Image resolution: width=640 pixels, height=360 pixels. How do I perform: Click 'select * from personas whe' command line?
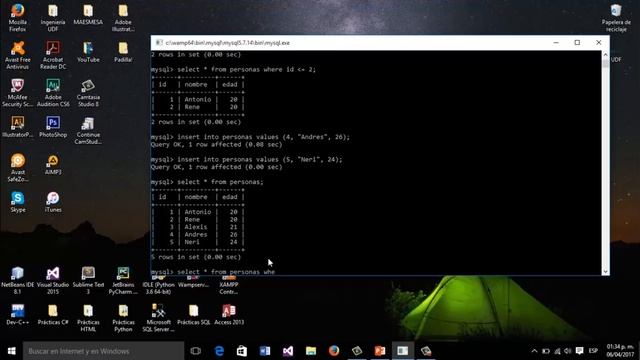pyautogui.click(x=213, y=271)
